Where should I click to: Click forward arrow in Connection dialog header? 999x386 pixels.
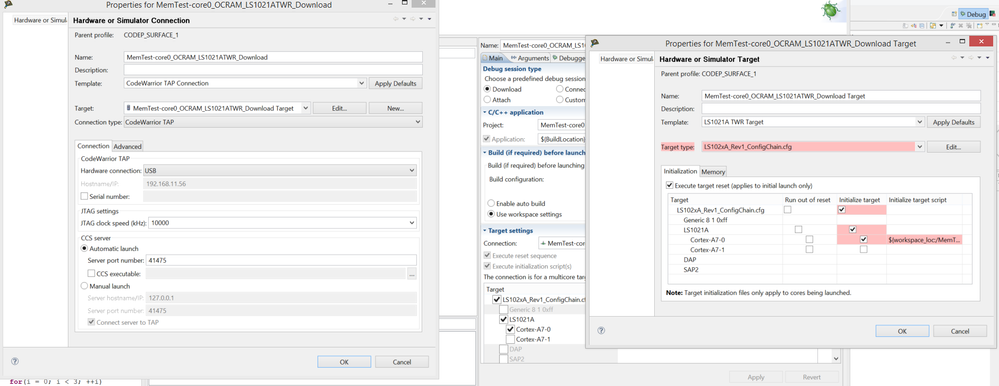coord(413,20)
